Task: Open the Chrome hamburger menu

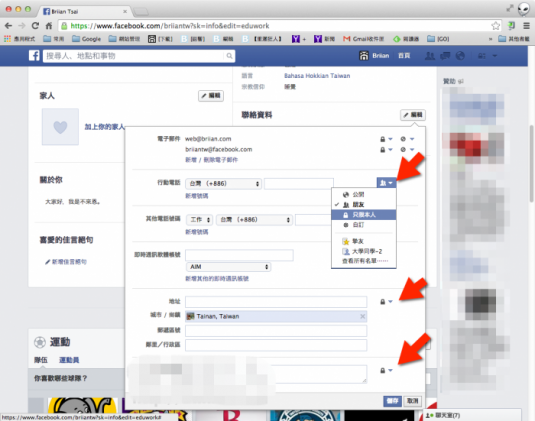Action: 526,26
